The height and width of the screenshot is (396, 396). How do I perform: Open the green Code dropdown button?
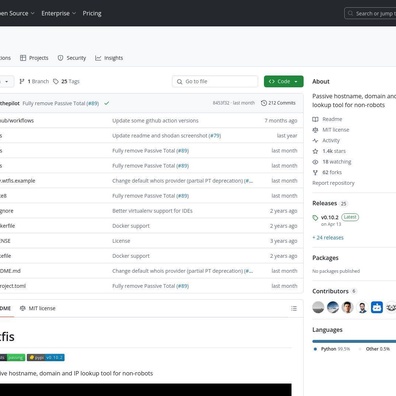(x=284, y=81)
